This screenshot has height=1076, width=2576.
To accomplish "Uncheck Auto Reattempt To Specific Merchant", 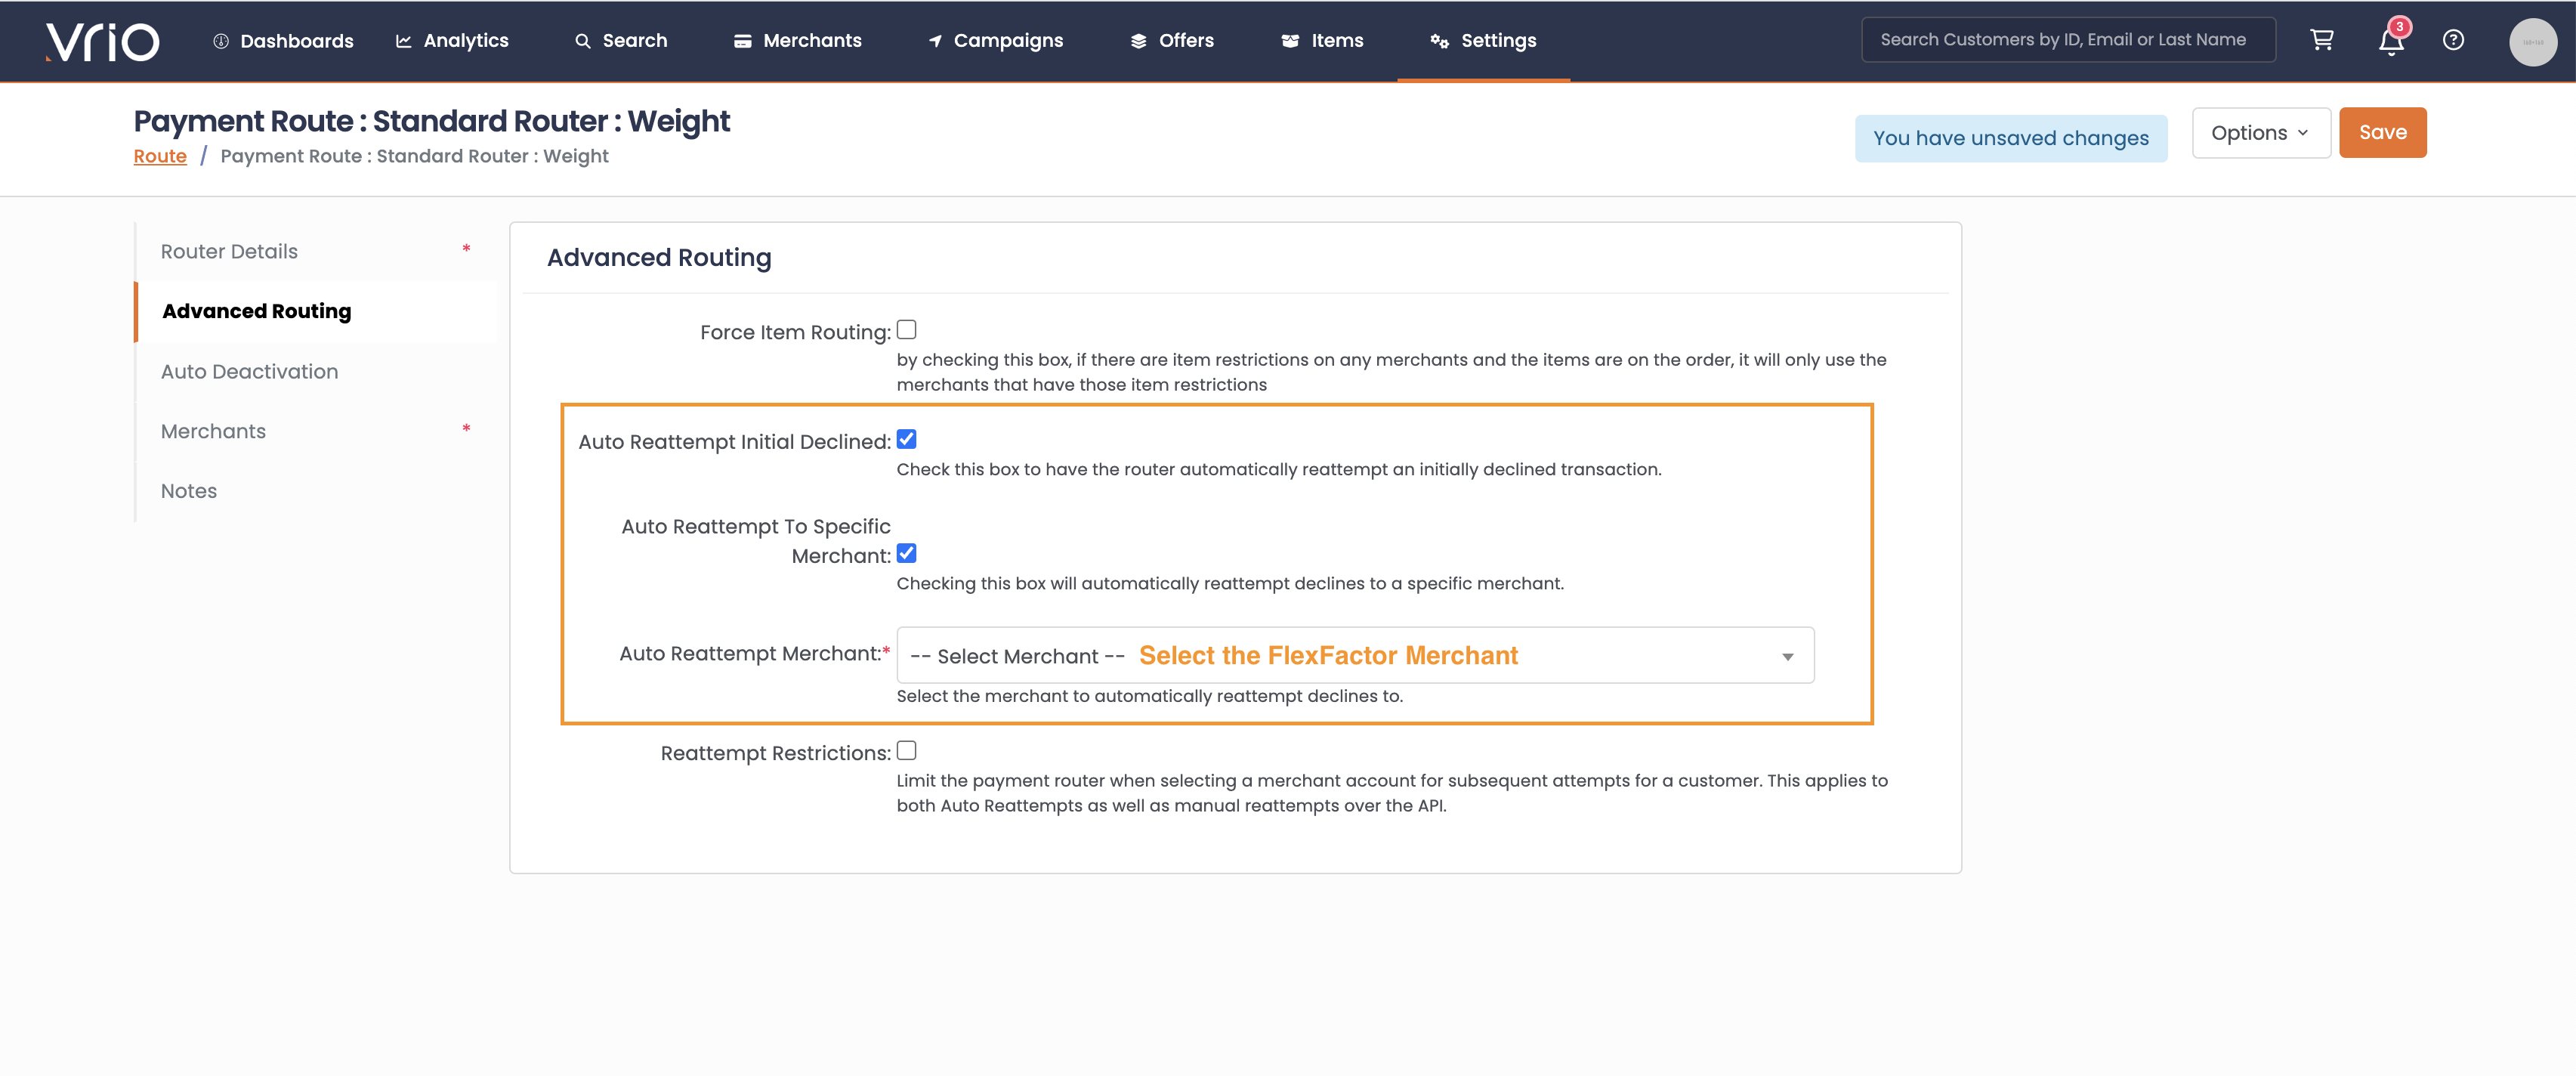I will 906,554.
